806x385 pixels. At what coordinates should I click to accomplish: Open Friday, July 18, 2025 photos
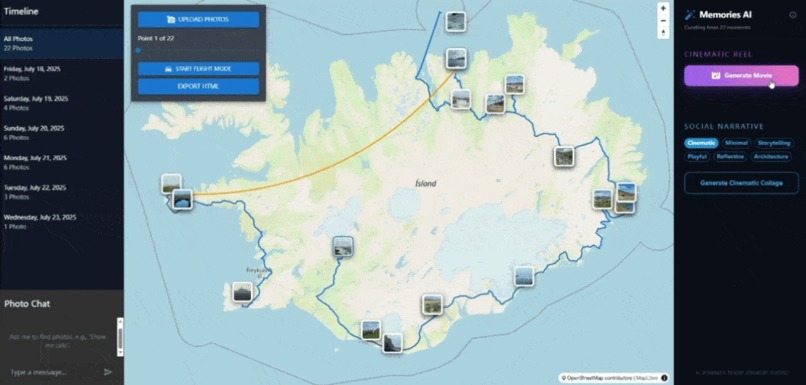pos(62,73)
